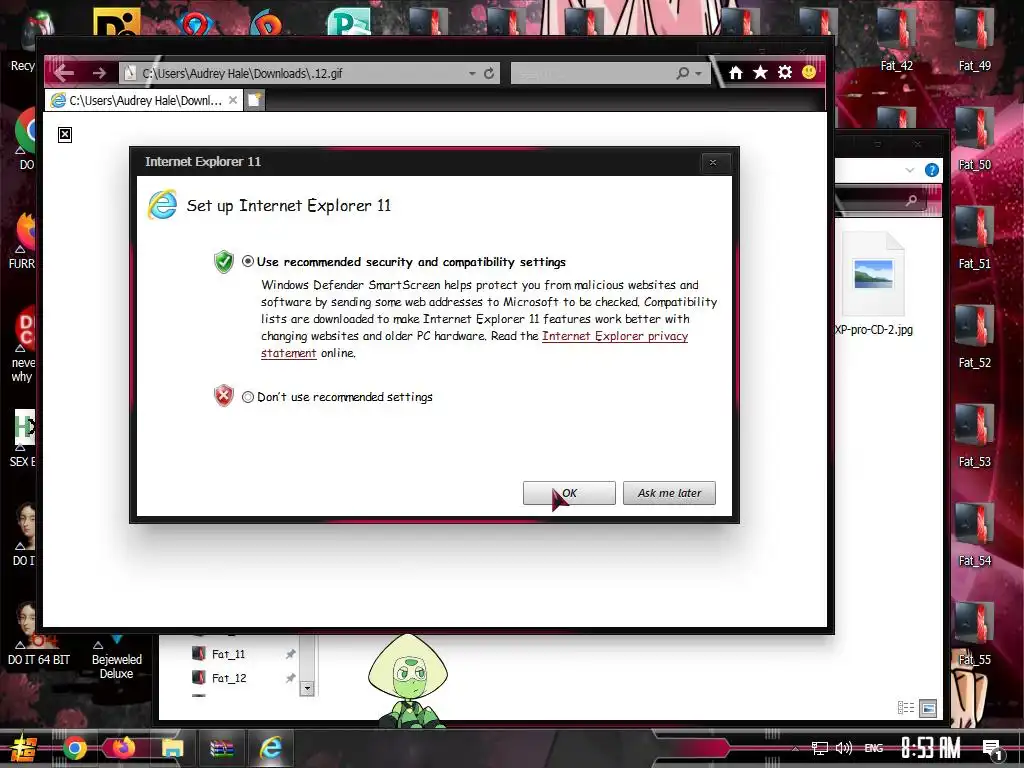
Task: Unpin Fat_12 using its pin icon
Action: 291,678
